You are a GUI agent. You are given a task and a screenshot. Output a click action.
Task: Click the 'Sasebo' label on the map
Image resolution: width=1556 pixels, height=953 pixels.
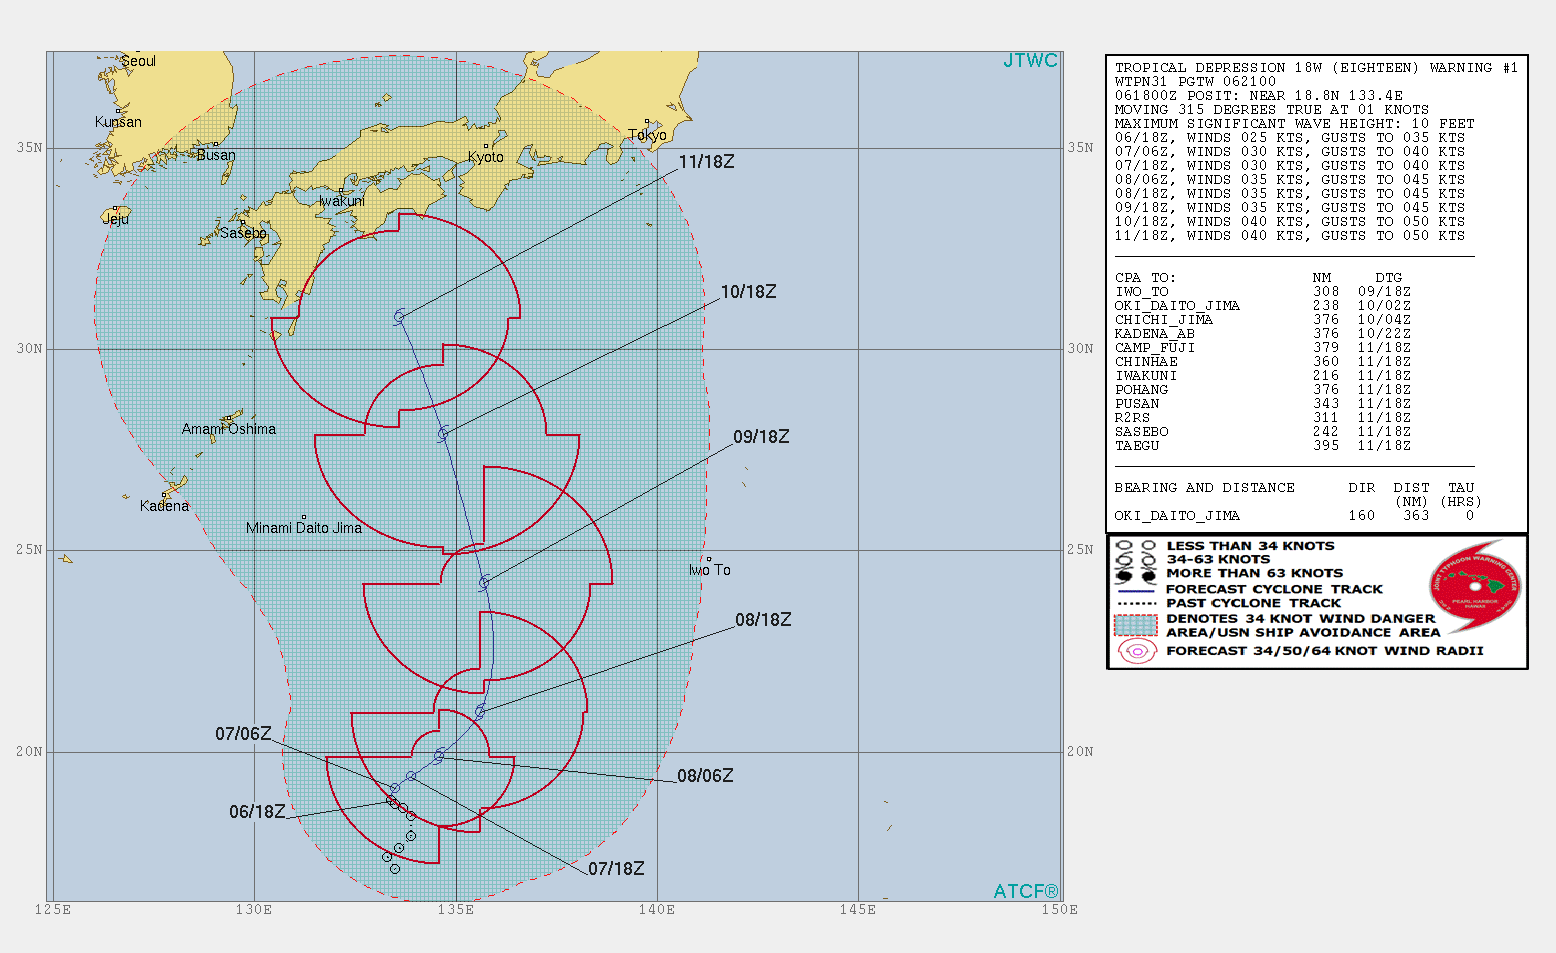pyautogui.click(x=243, y=233)
